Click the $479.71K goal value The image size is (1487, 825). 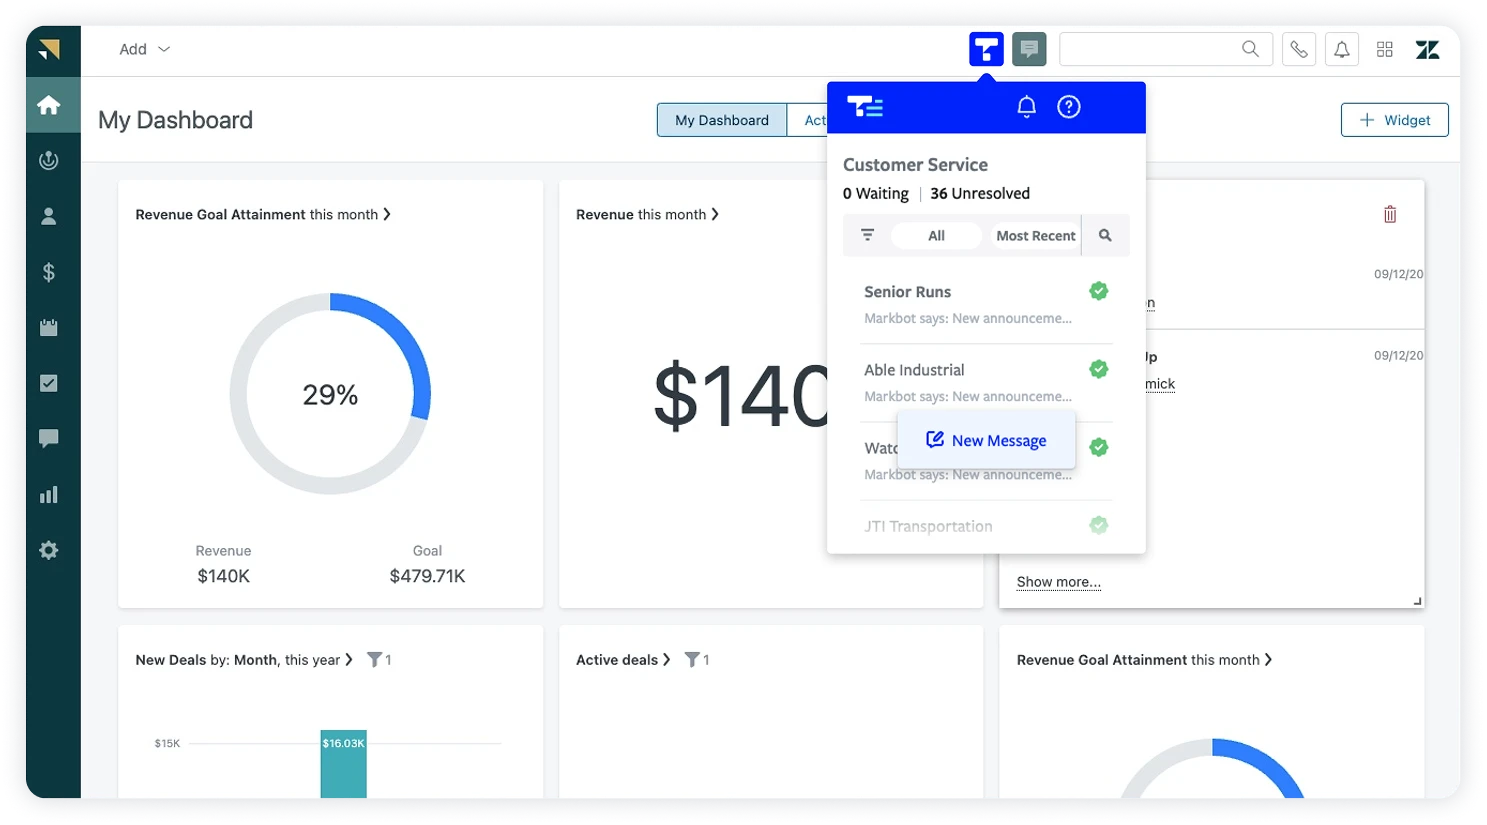click(x=427, y=576)
